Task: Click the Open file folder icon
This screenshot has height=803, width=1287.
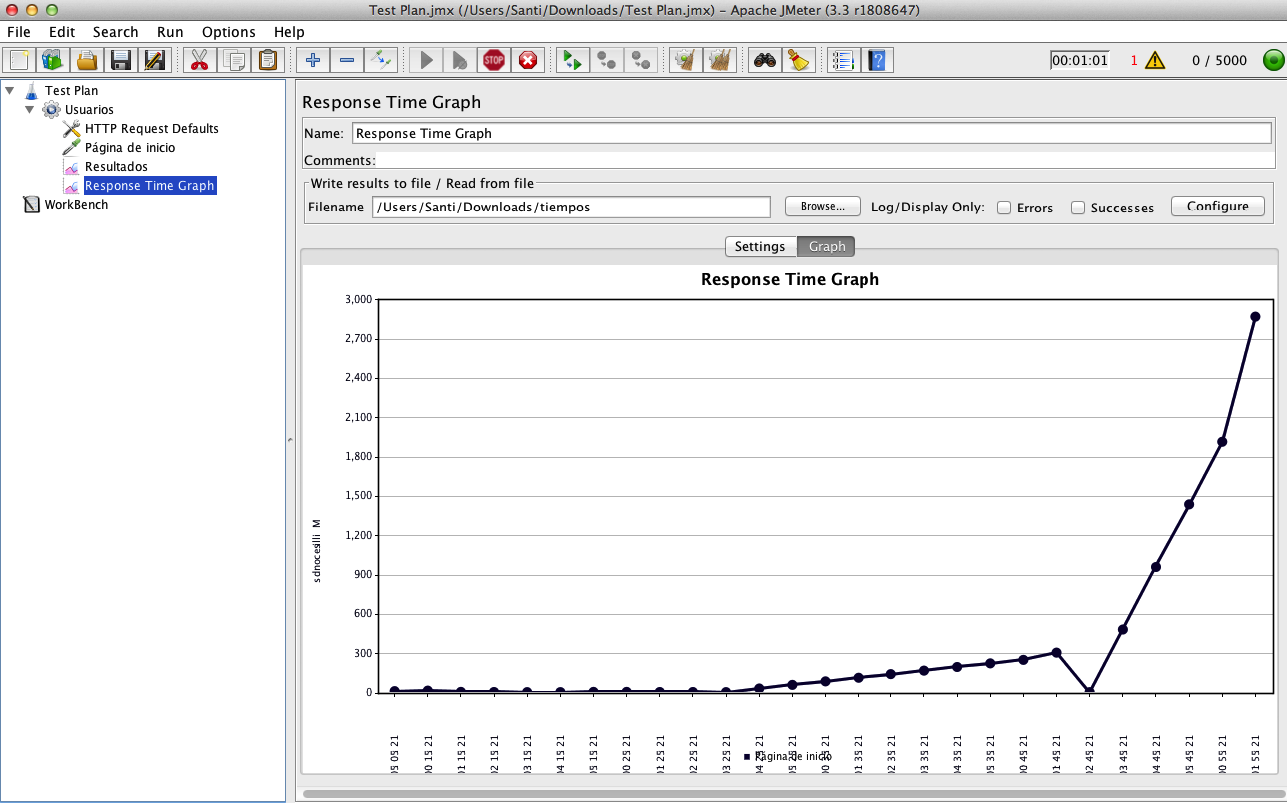Action: [x=87, y=60]
